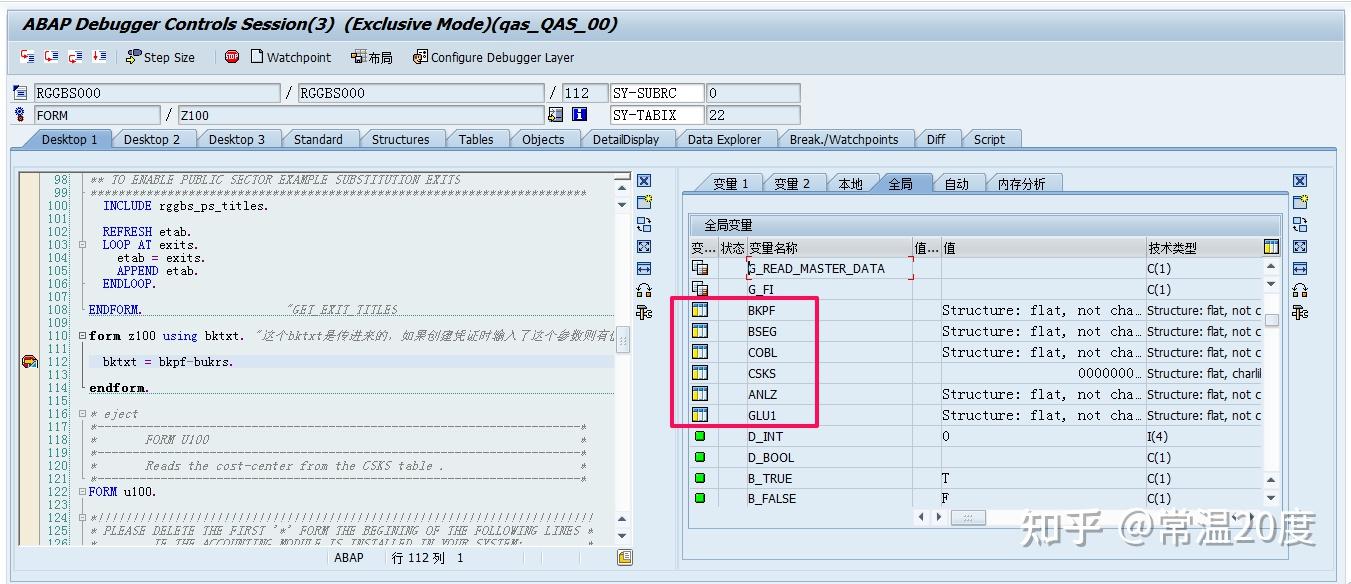Select the G_READ_MASTER_DATA variable name
The height and width of the screenshot is (584, 1351).
[x=828, y=268]
